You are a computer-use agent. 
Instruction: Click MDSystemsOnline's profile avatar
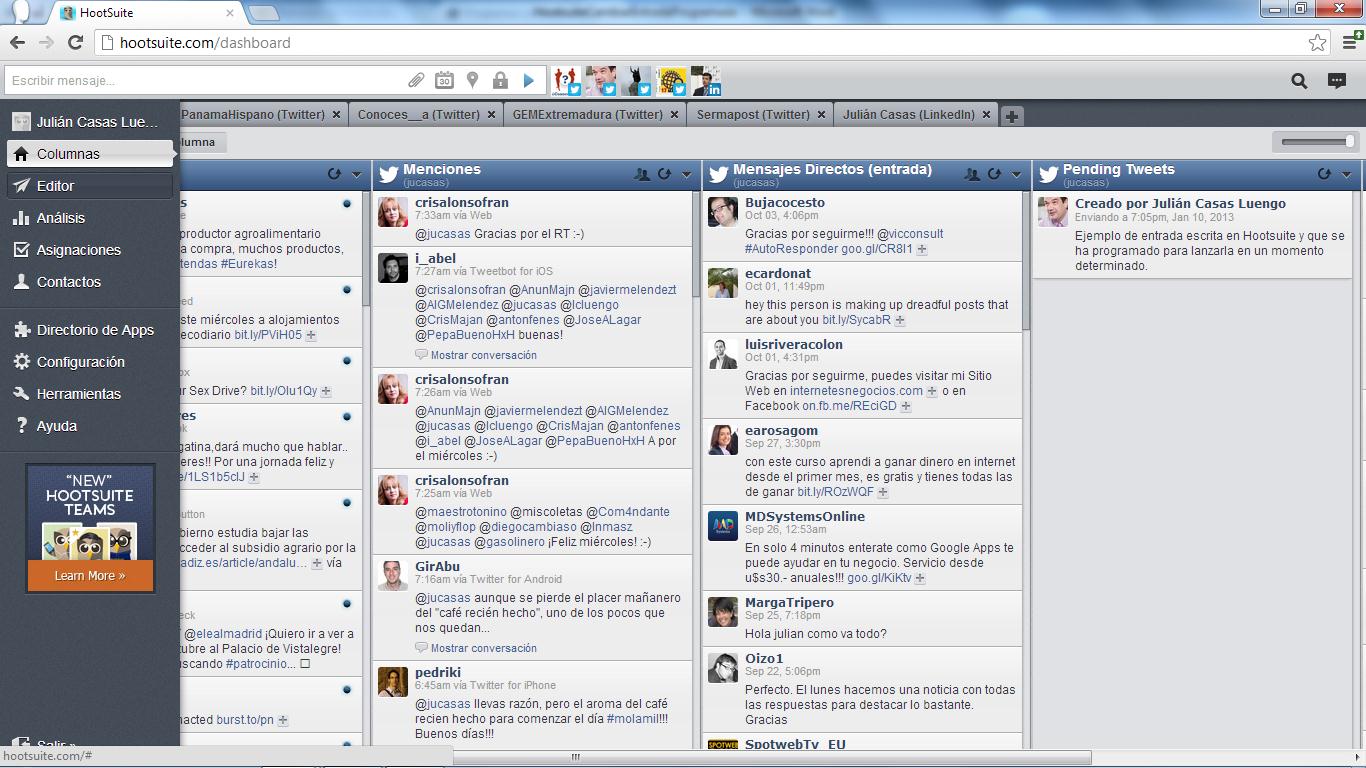pos(723,527)
